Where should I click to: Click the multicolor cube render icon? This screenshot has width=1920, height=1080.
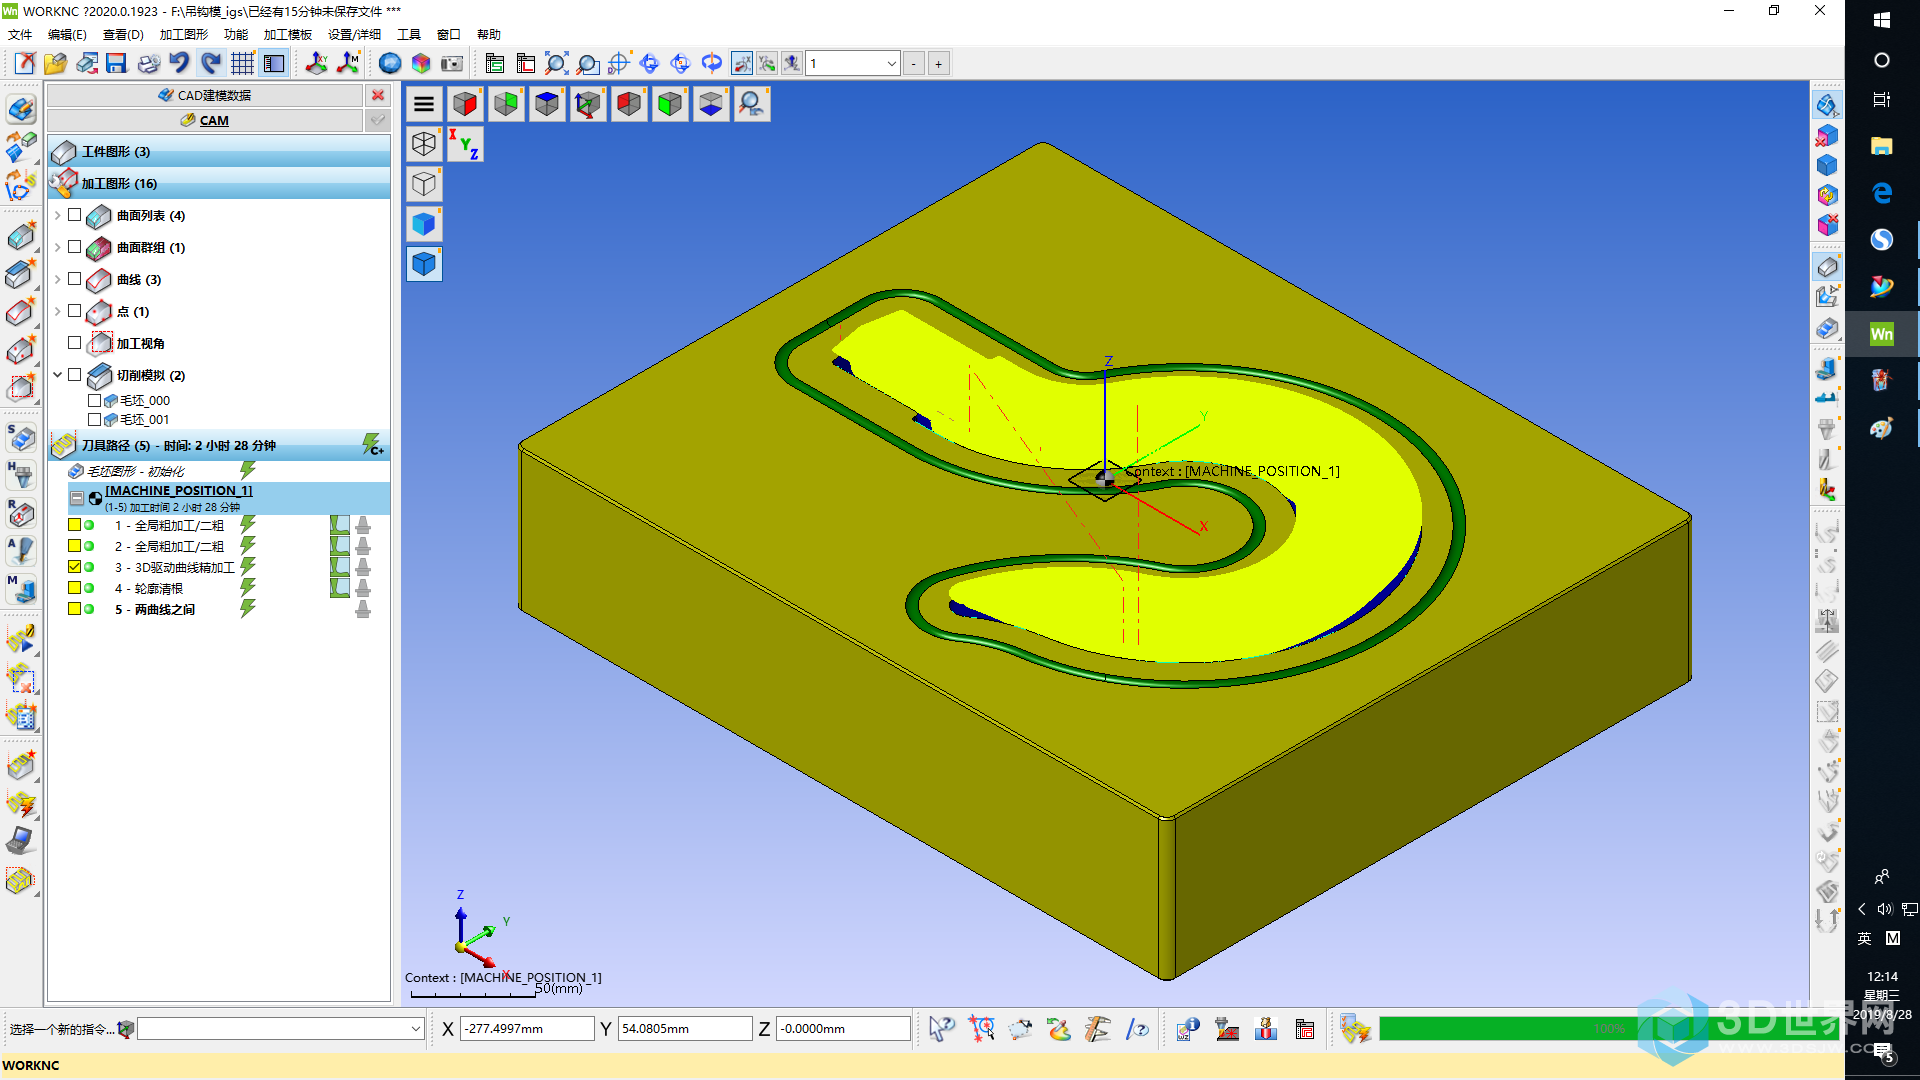[x=421, y=63]
